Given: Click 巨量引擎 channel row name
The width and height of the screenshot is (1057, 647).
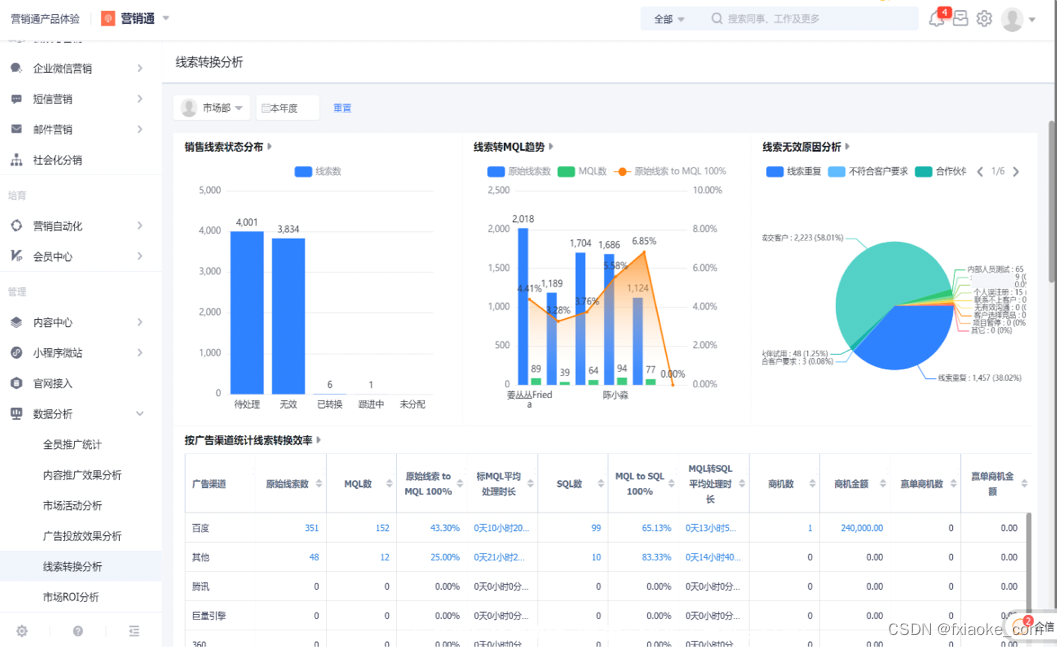Looking at the screenshot, I should (209, 616).
